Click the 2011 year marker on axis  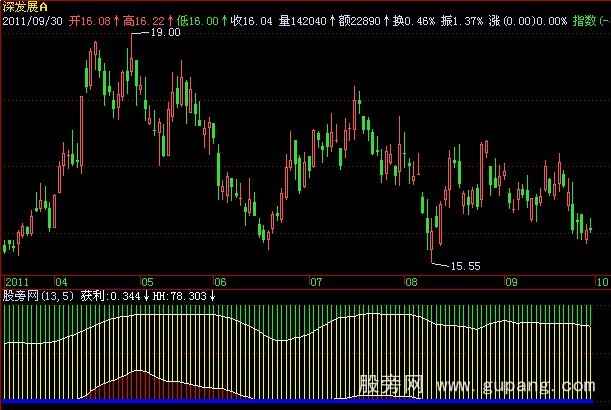18,282
